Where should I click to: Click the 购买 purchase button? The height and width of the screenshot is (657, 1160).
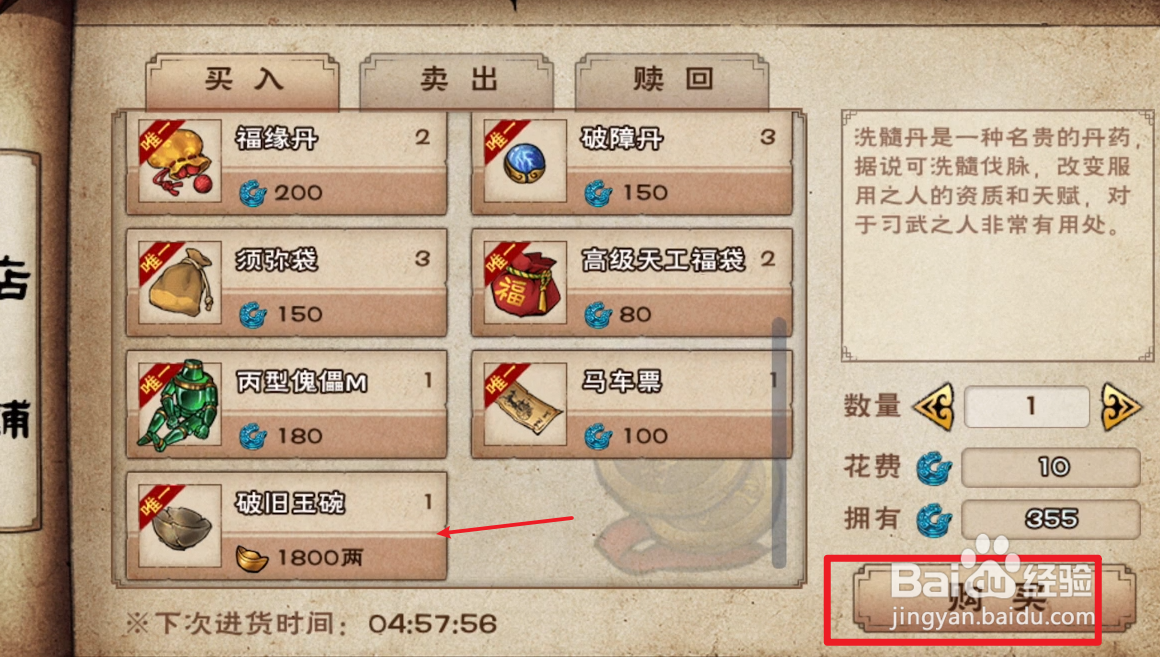pyautogui.click(x=994, y=599)
